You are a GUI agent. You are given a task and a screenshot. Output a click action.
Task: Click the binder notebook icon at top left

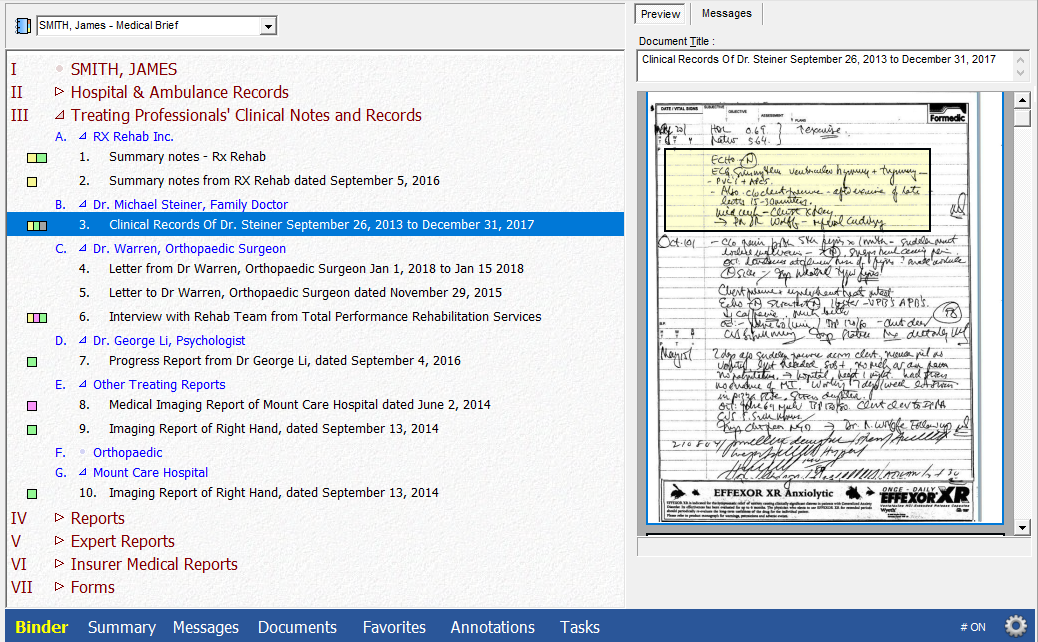point(24,26)
